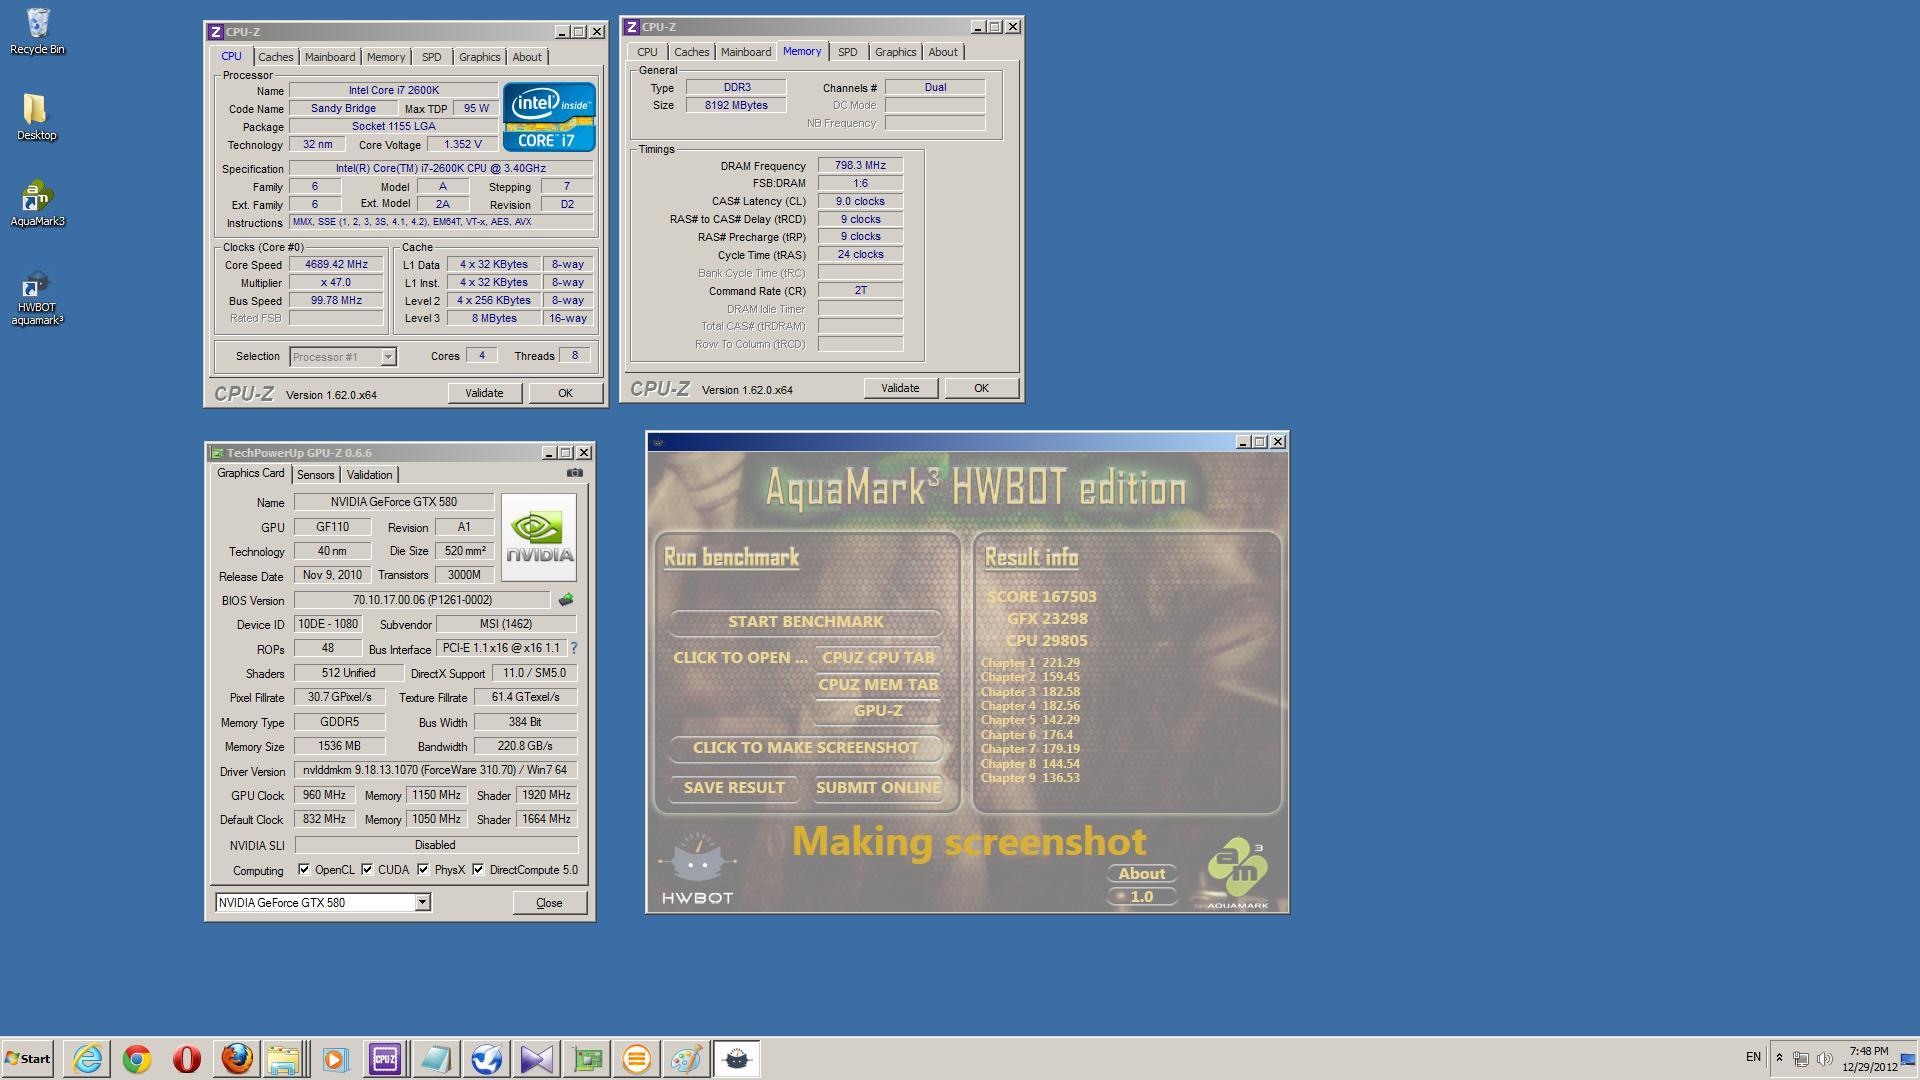The image size is (1920, 1080).
Task: Click the GPU-Z button in AquaMark
Action: [878, 711]
